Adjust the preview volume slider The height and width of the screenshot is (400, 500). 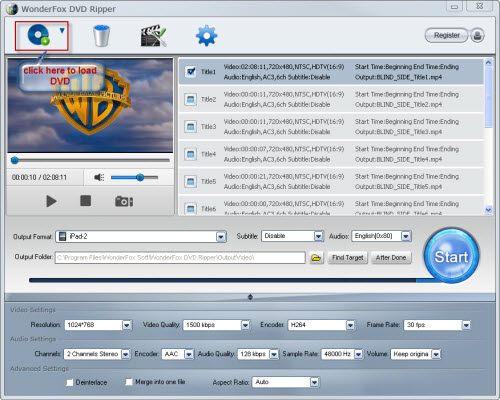pyautogui.click(x=134, y=177)
